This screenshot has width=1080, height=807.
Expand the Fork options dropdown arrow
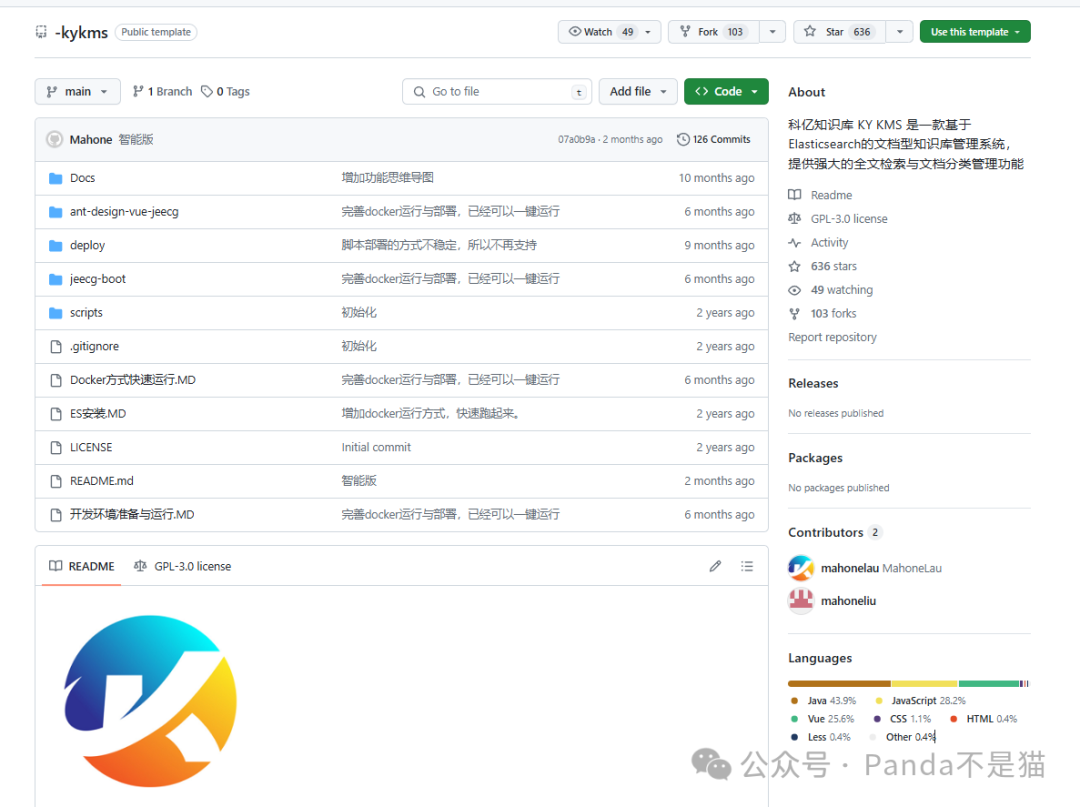(772, 32)
